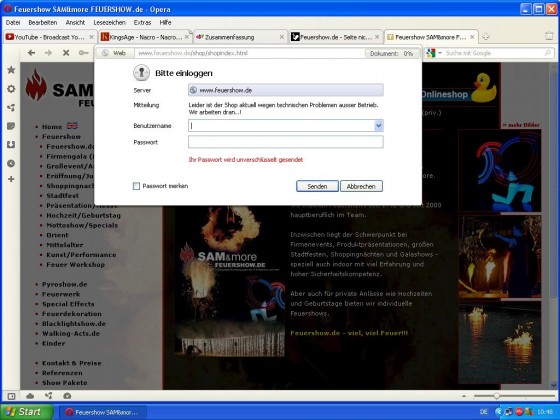Adjust the page zoom slider handle
Image resolution: width=560 pixels, height=420 pixels.
click(496, 396)
